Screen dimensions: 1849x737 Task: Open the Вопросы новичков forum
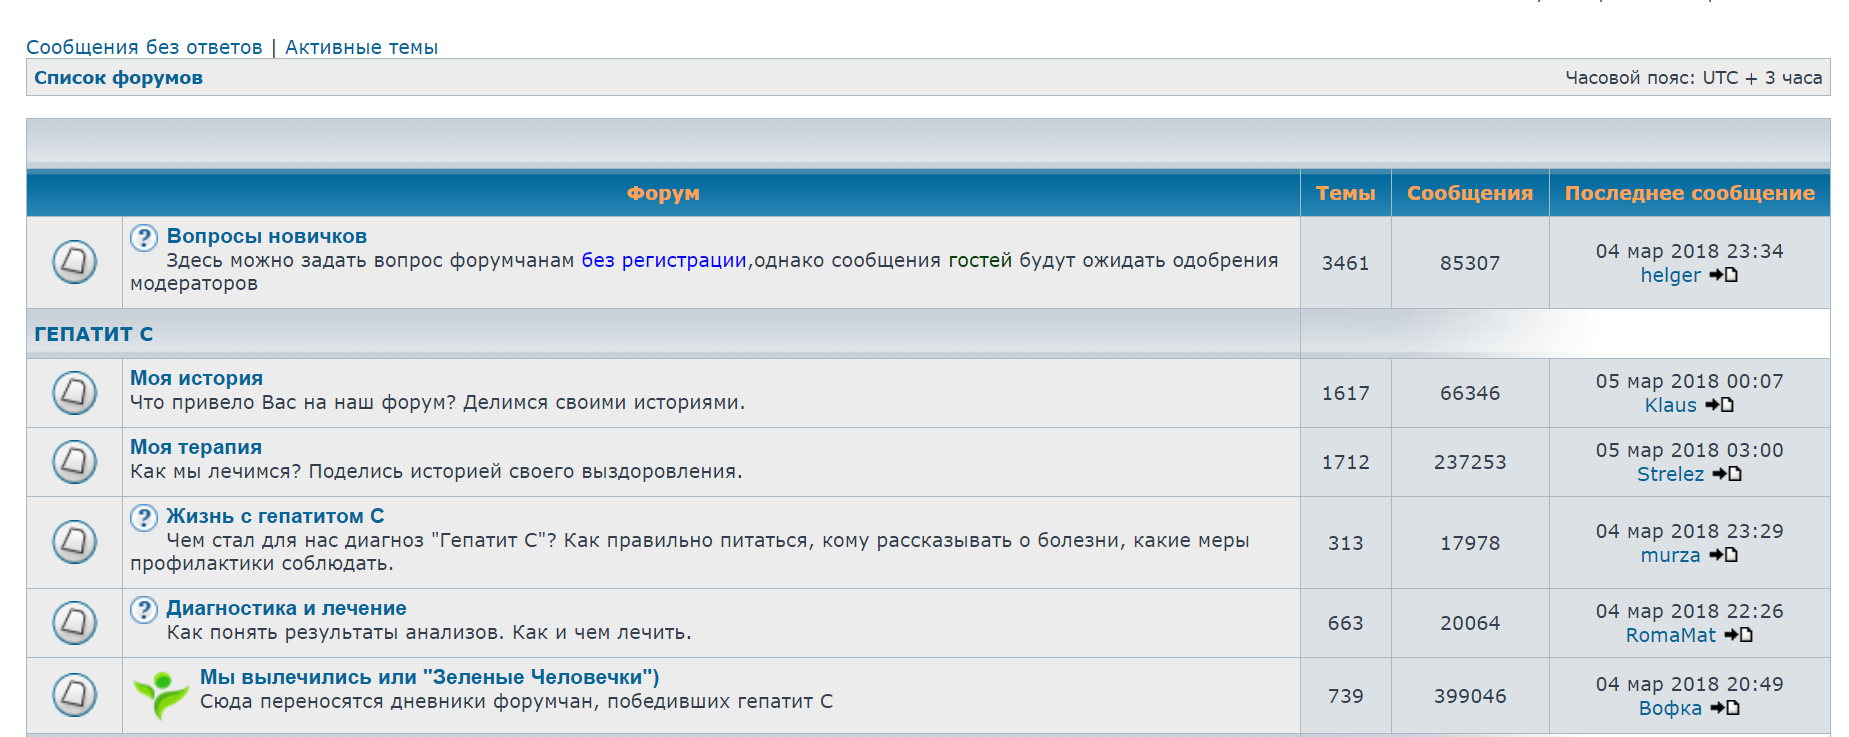click(x=267, y=236)
